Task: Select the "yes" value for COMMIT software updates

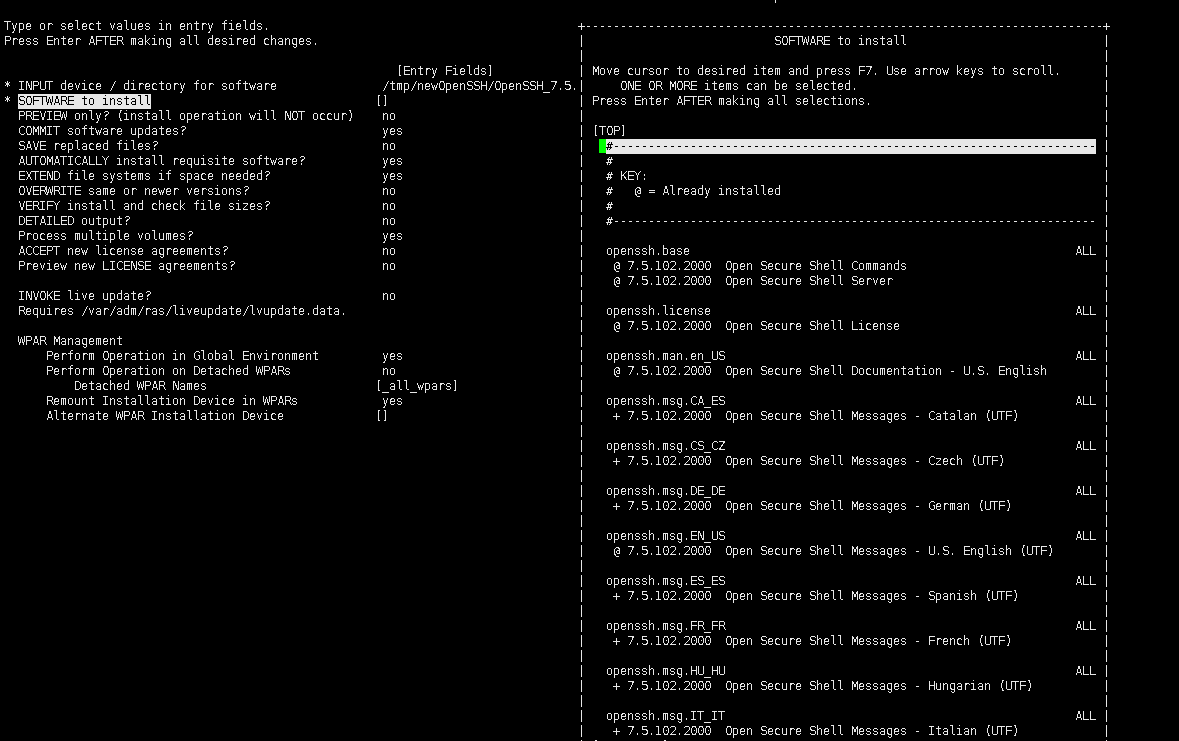Action: tap(392, 131)
